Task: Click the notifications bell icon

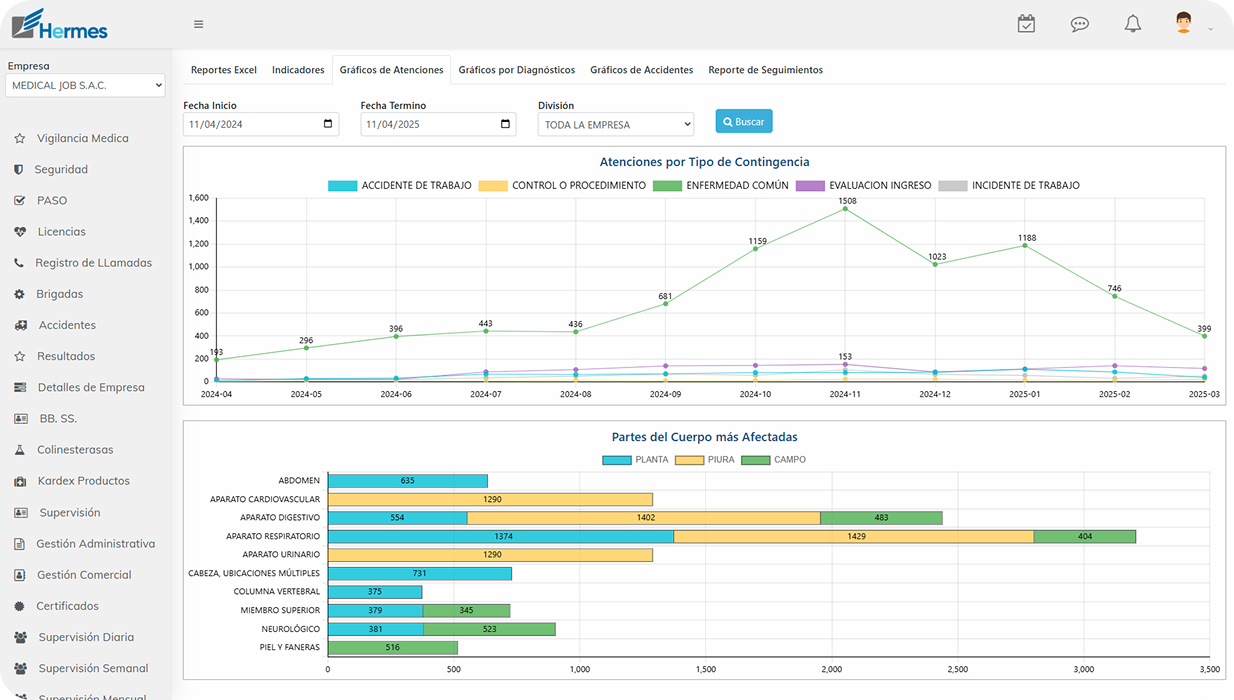Action: tap(1133, 24)
